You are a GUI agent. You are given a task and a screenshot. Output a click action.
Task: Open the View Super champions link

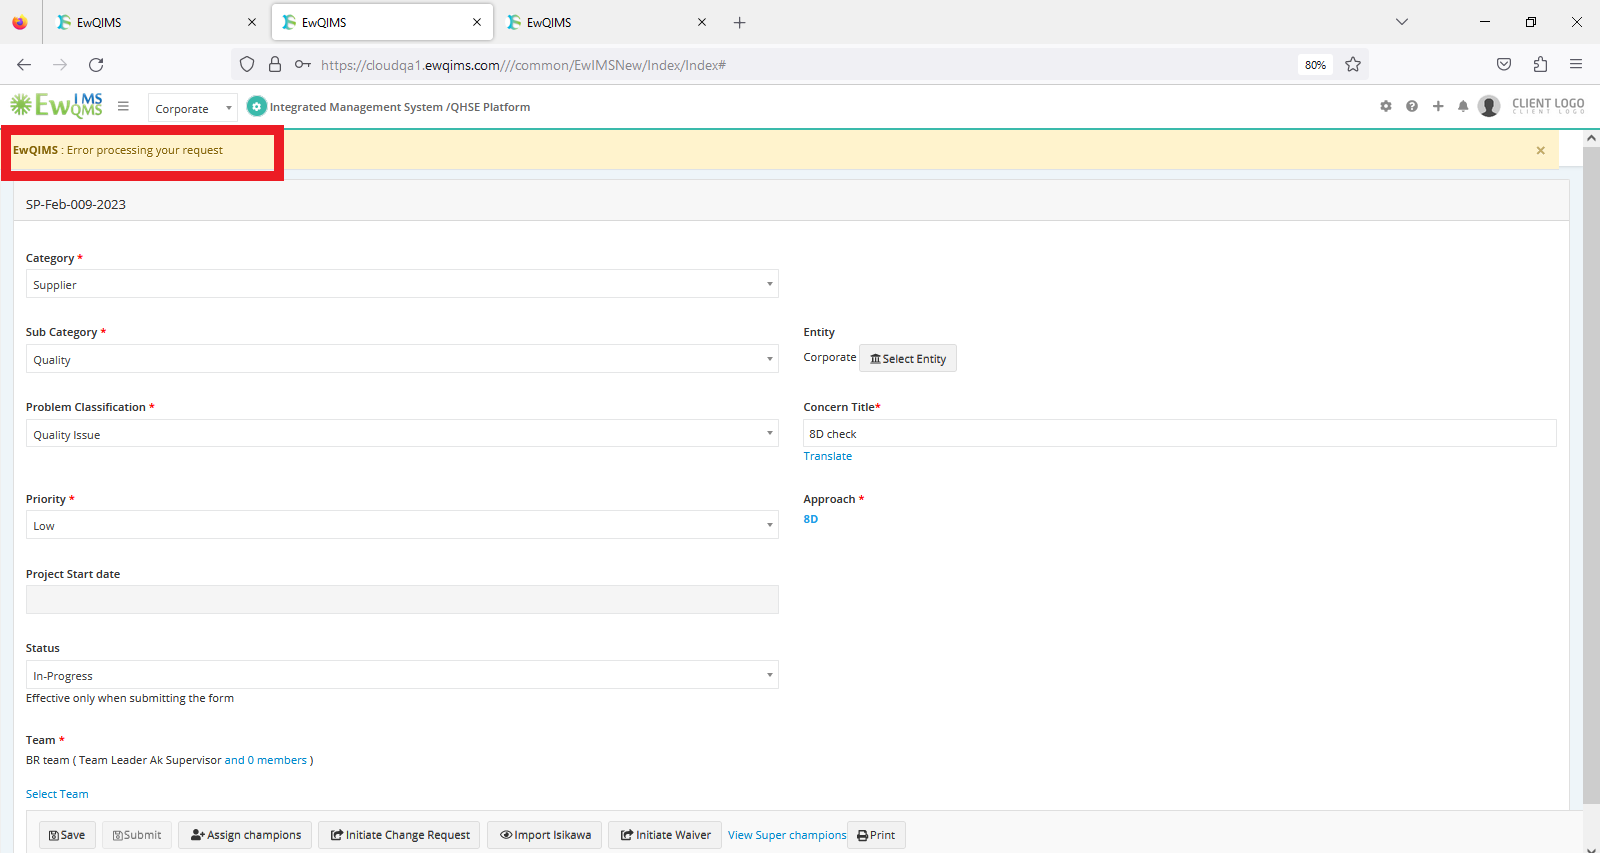787,835
